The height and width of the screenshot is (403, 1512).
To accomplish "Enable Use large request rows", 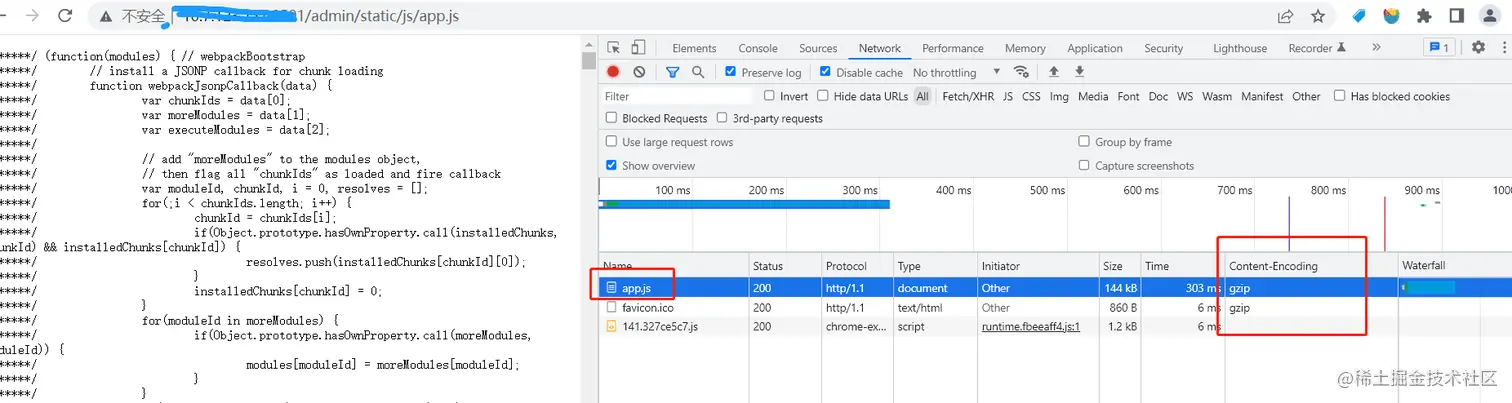I will click(x=611, y=142).
